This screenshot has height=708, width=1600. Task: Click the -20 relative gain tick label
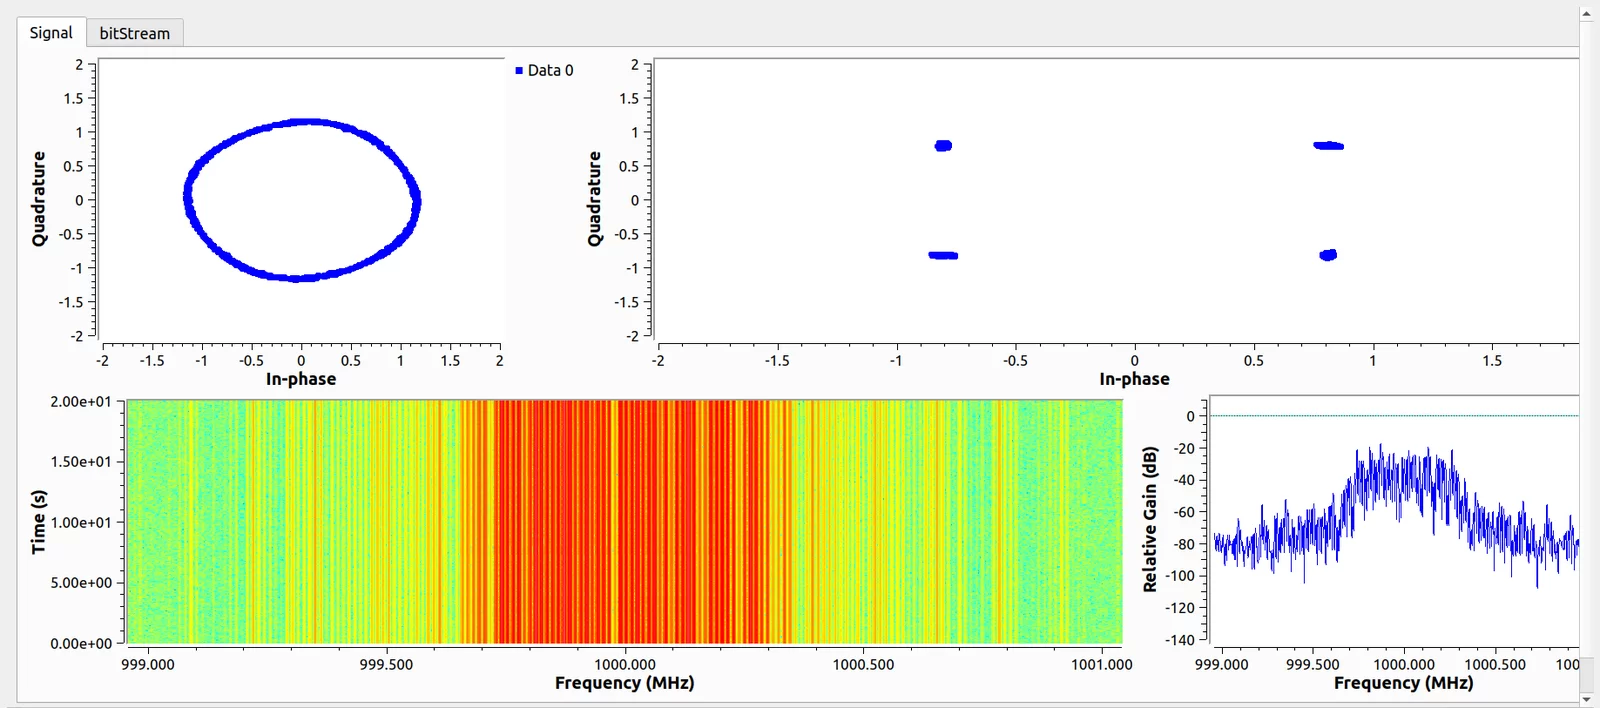pos(1183,448)
